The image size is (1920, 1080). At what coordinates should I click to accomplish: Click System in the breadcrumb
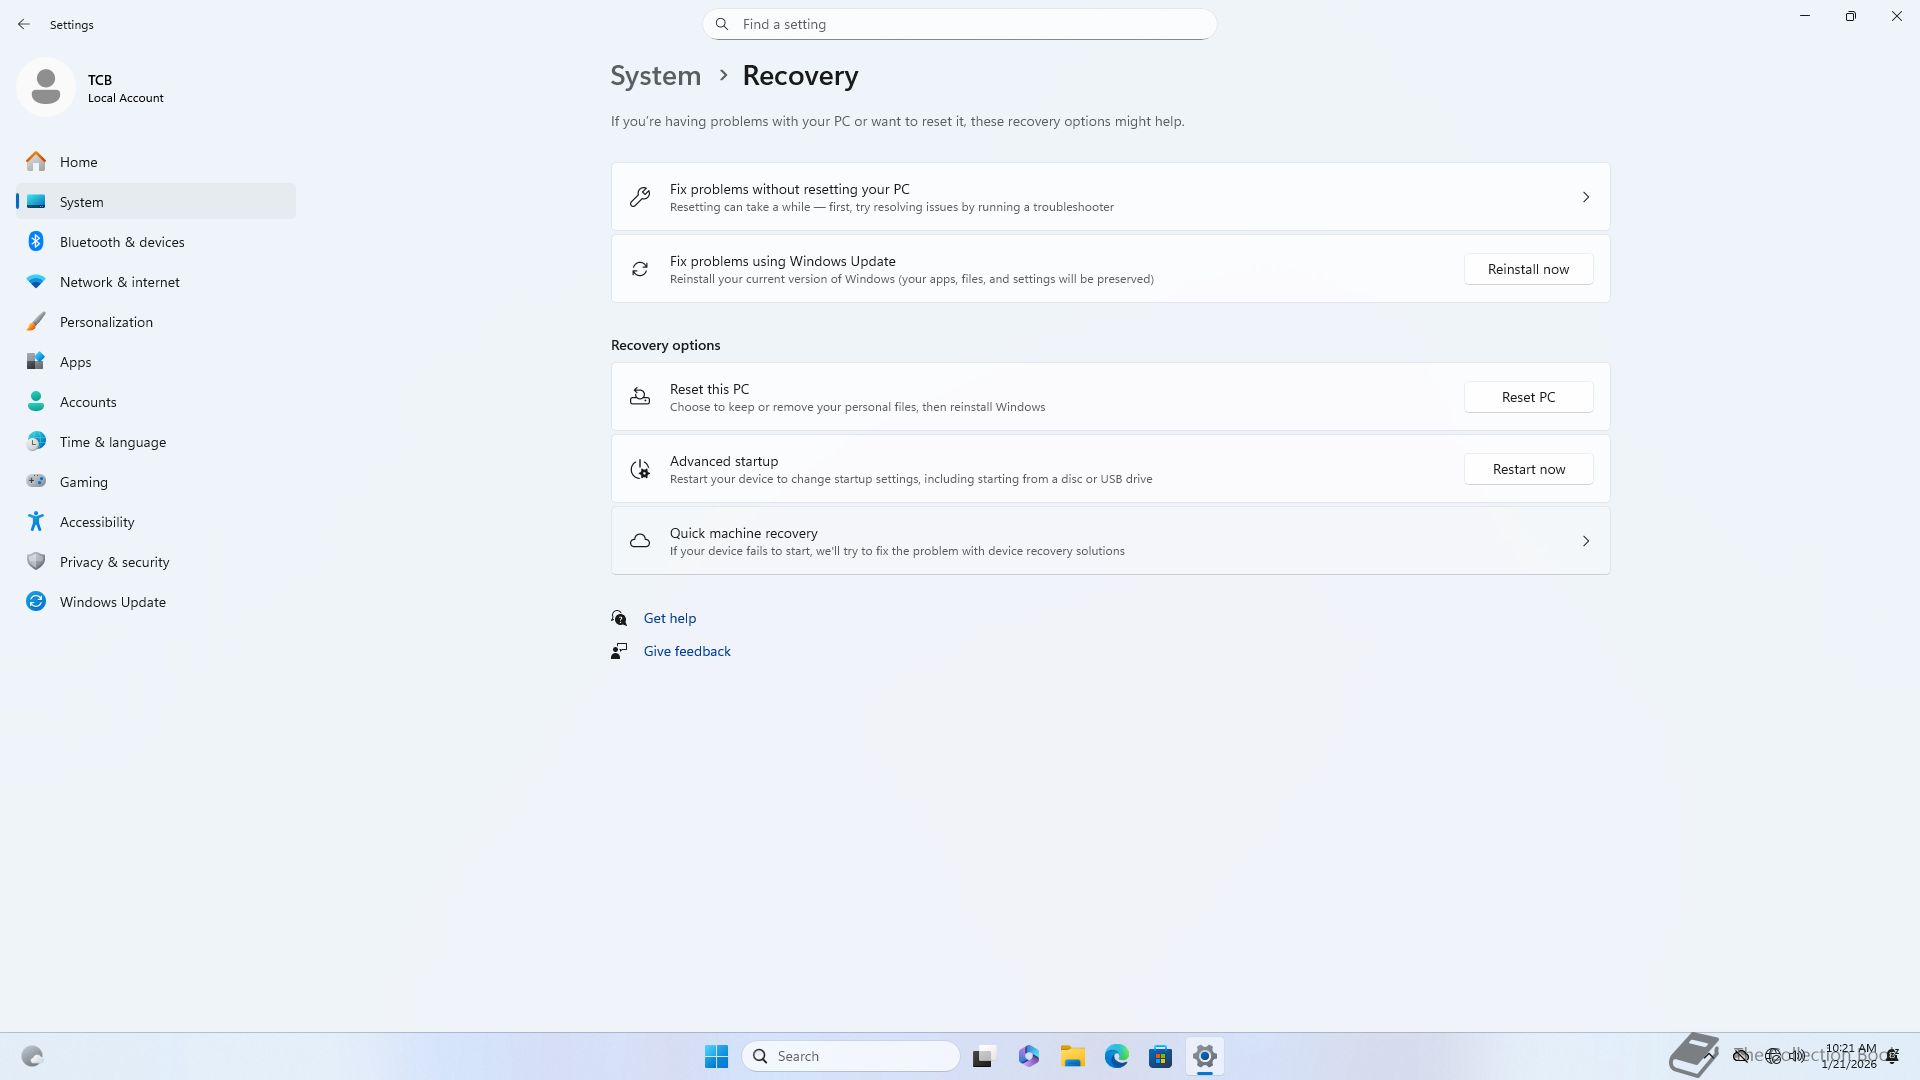655,76
